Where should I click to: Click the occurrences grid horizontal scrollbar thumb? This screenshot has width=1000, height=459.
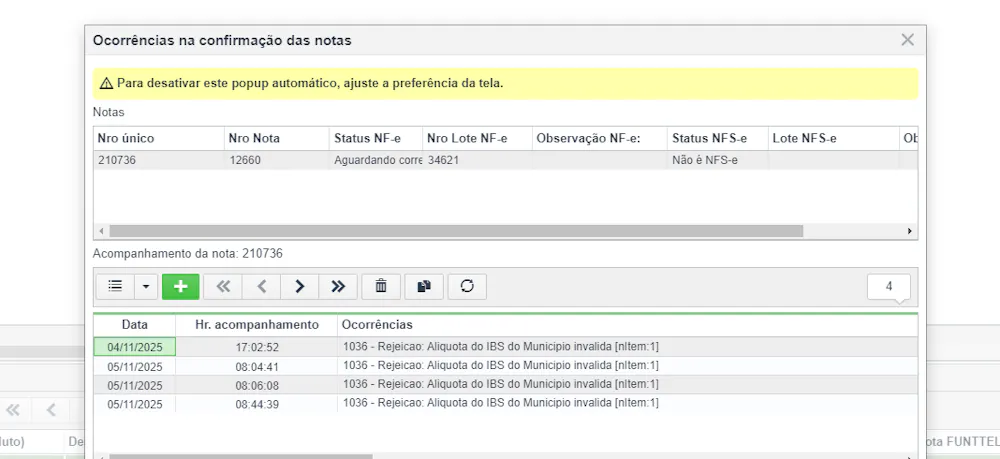click(x=240, y=456)
